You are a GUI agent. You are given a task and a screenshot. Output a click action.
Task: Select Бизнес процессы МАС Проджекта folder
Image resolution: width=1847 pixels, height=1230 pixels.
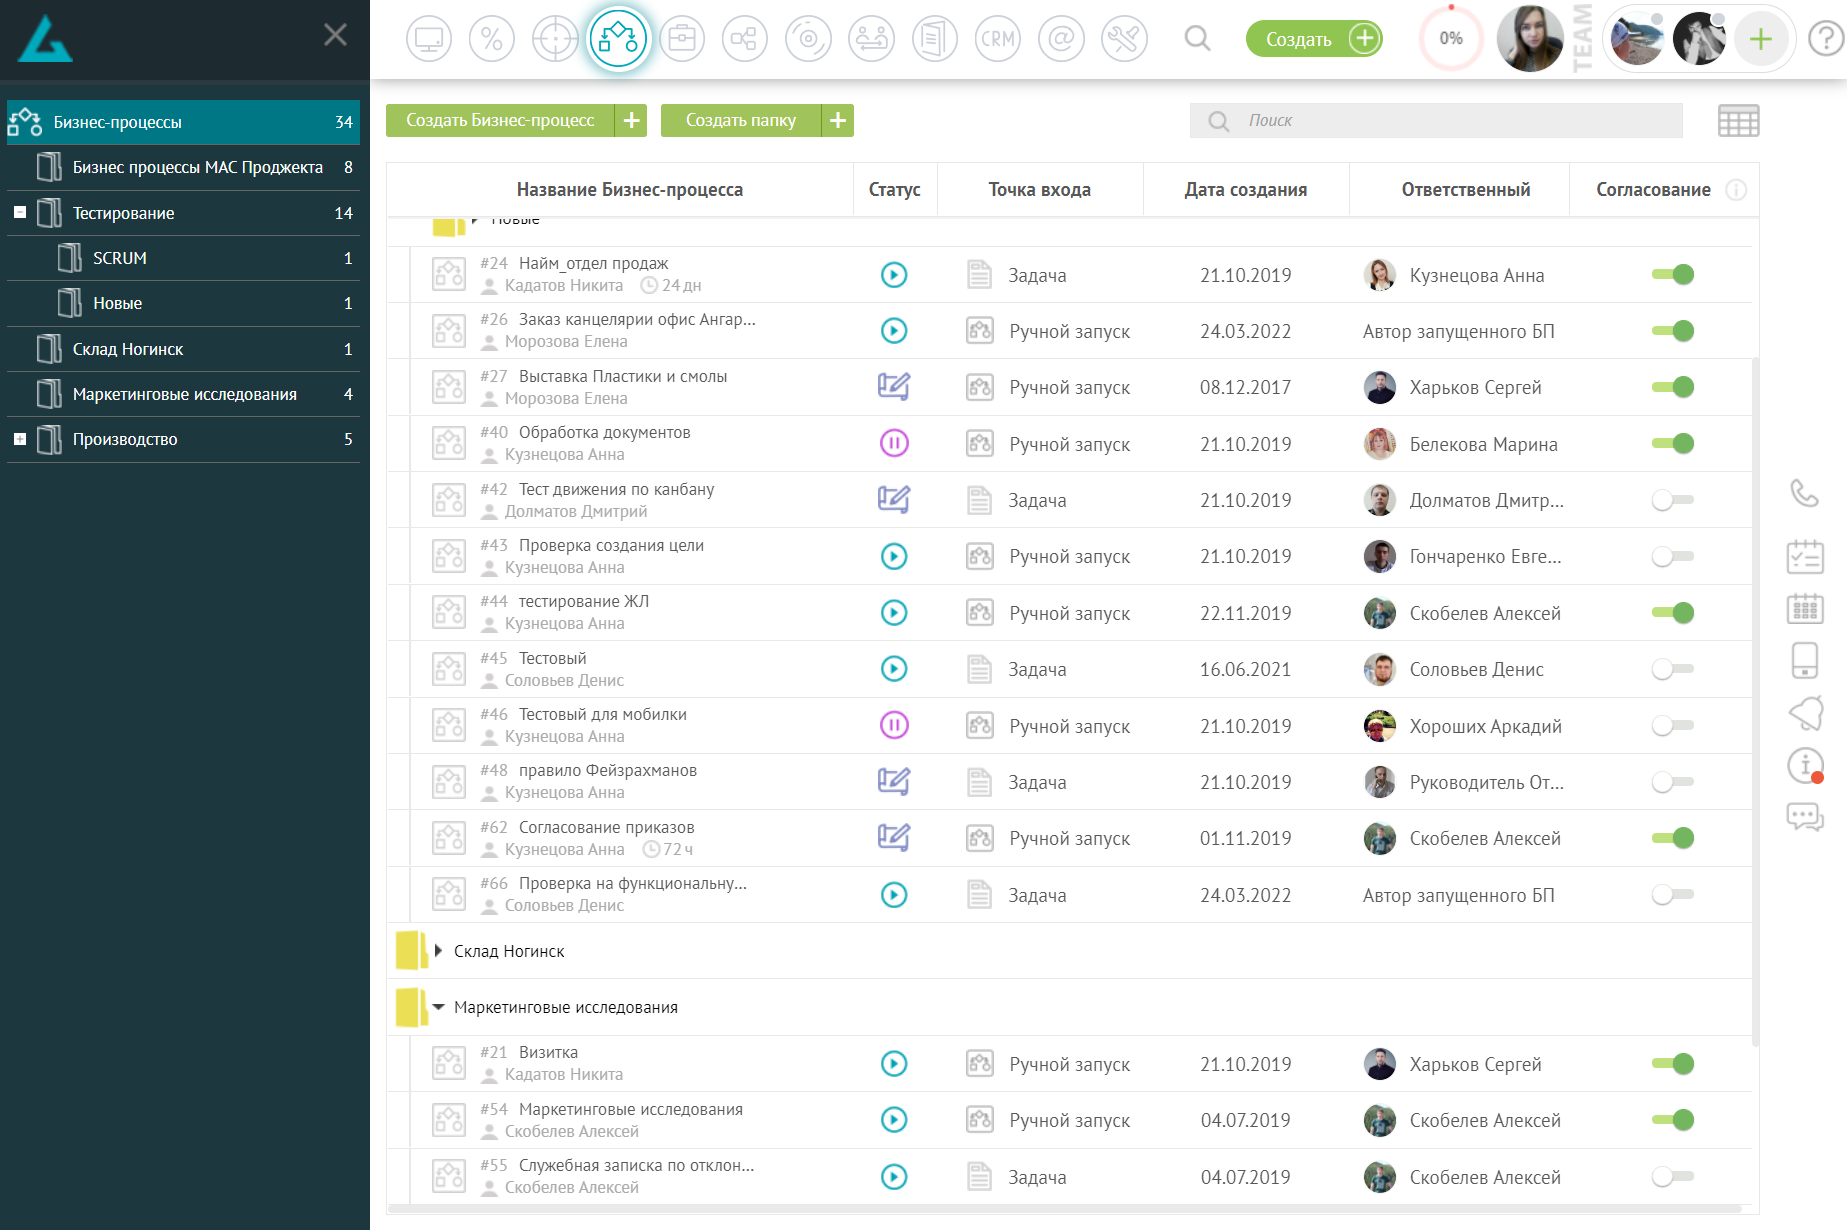click(197, 167)
